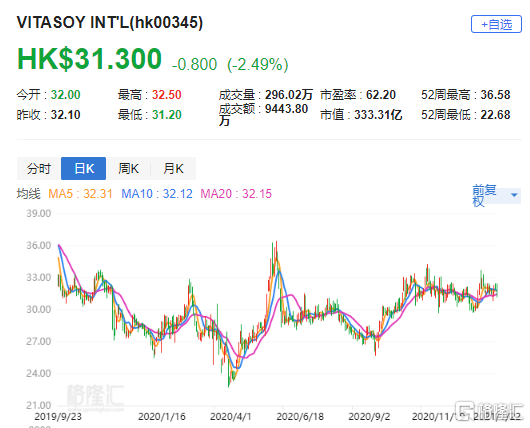Click 52周最高 value 36.58
This screenshot has width=530, height=428.
pos(496,95)
